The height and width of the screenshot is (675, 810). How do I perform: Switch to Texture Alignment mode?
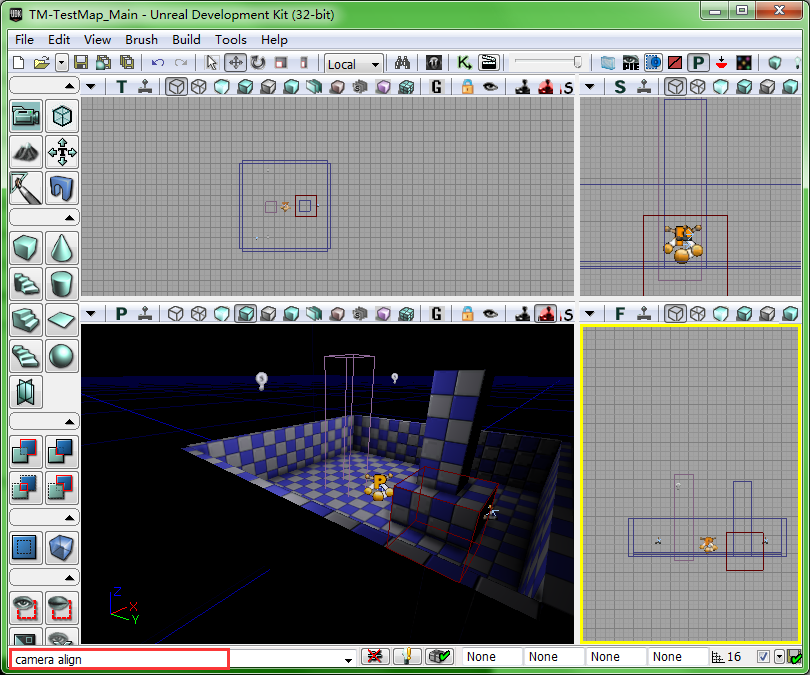(x=62, y=152)
